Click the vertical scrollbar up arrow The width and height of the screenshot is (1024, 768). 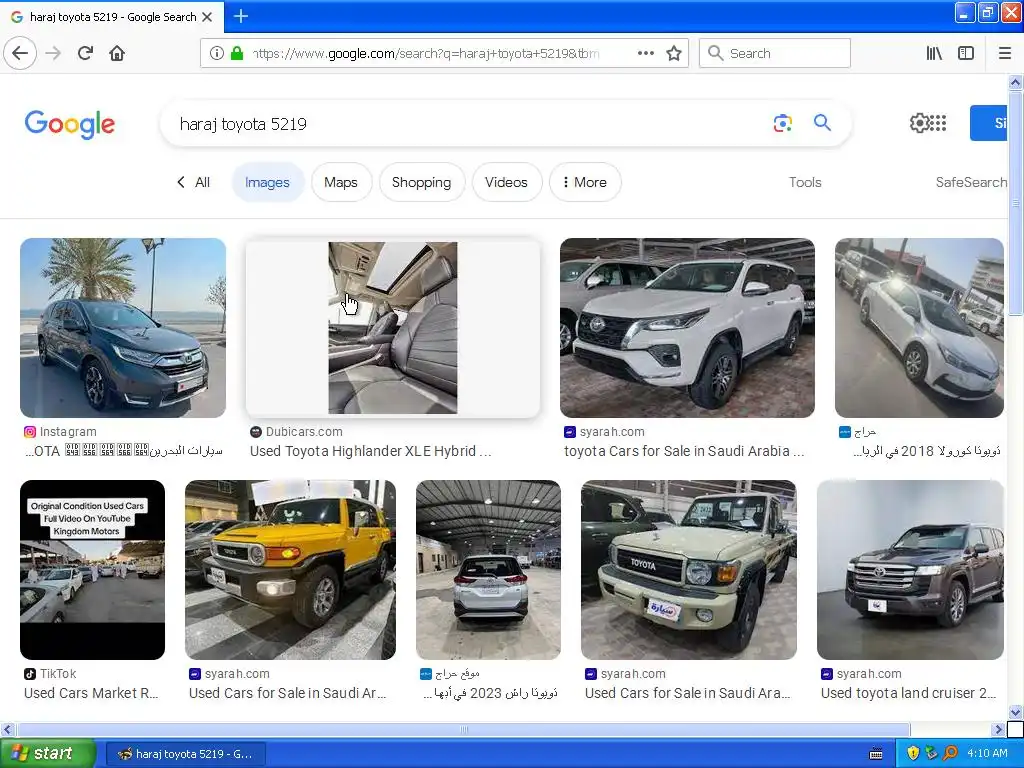click(x=1015, y=82)
